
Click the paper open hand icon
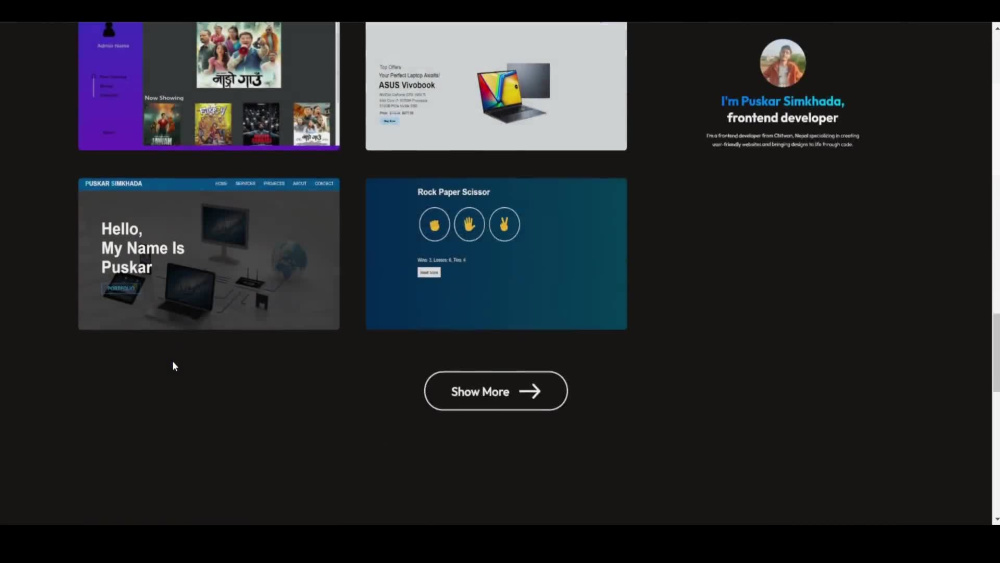469,224
